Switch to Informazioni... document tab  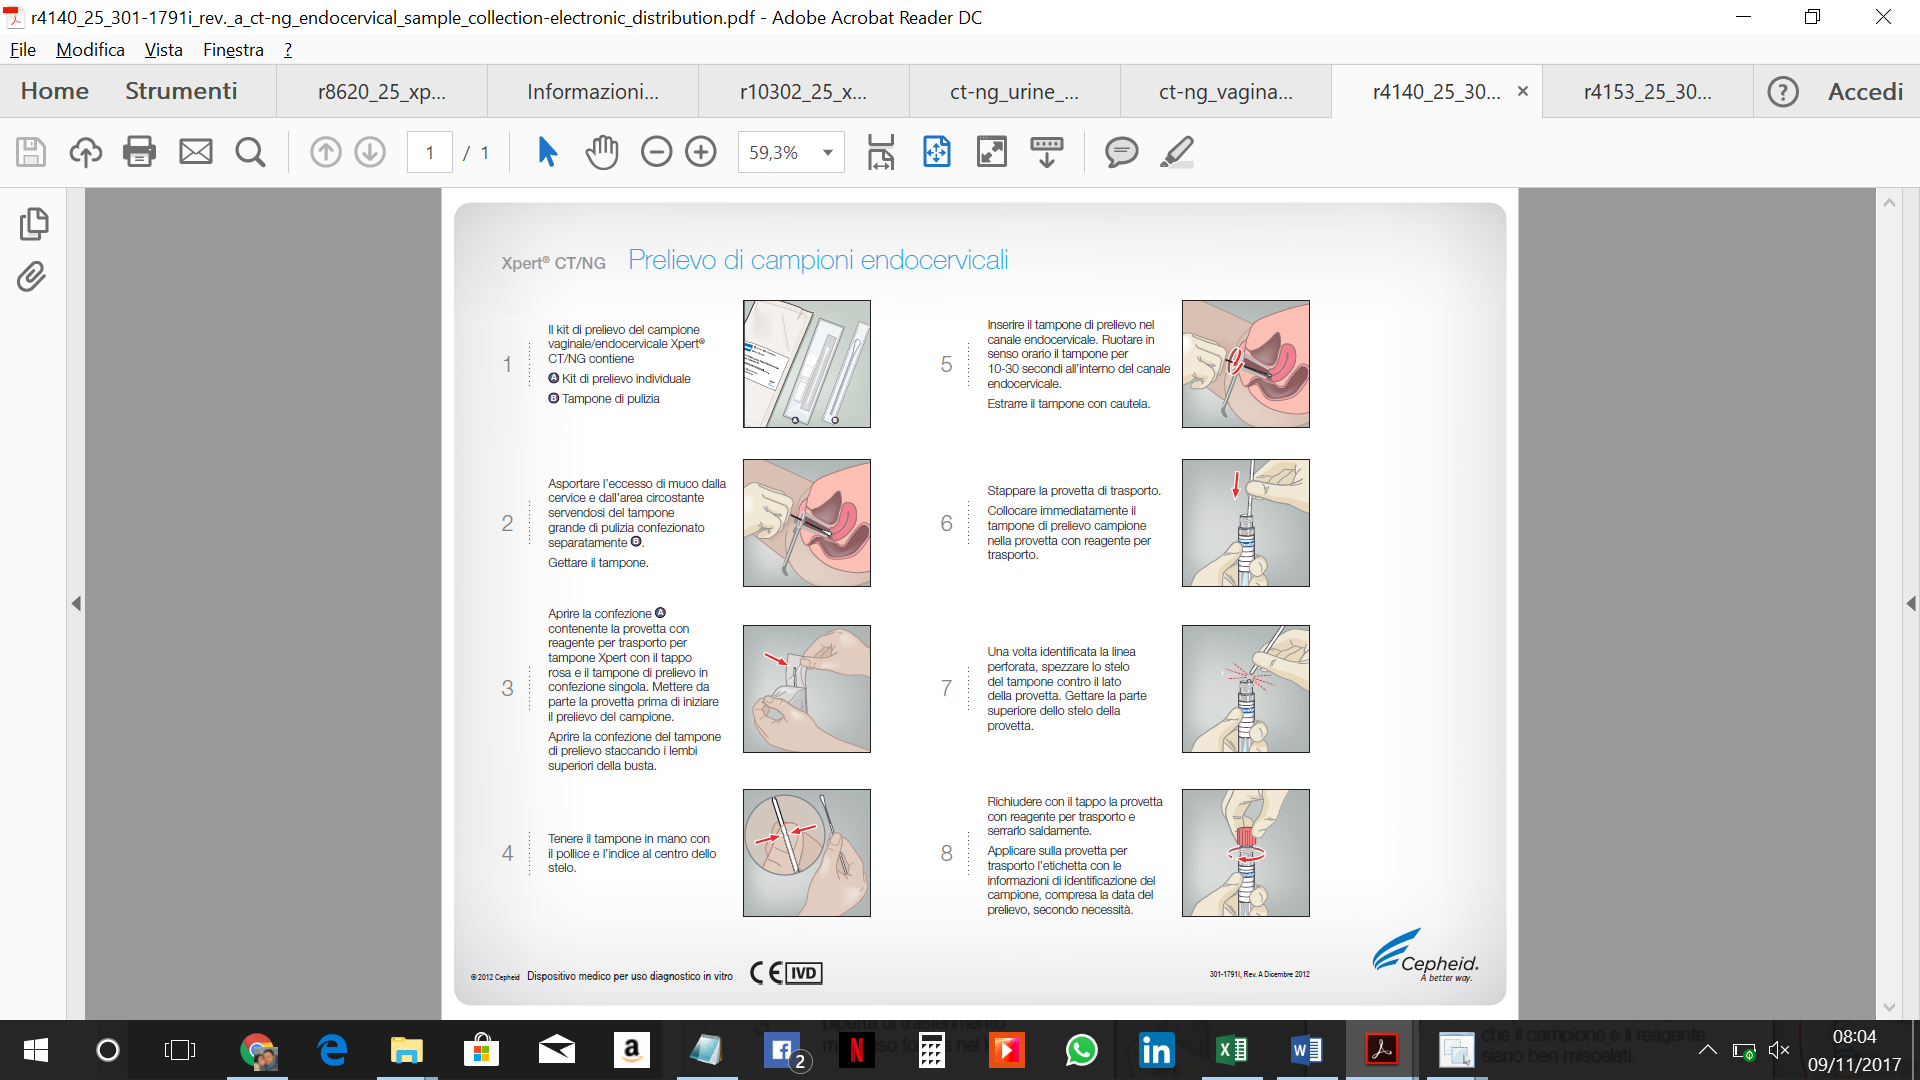(593, 92)
